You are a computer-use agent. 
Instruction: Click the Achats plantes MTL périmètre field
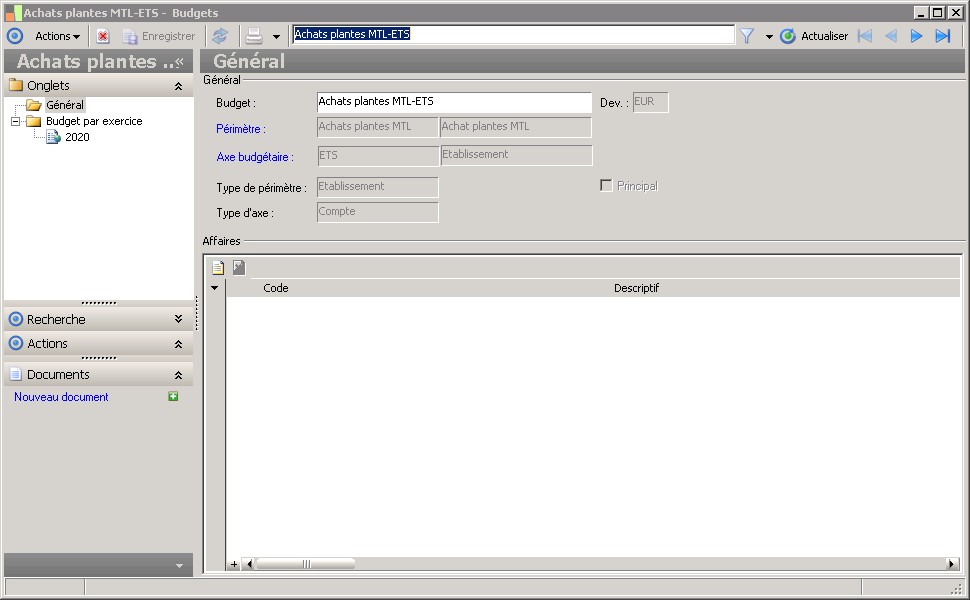coord(377,127)
